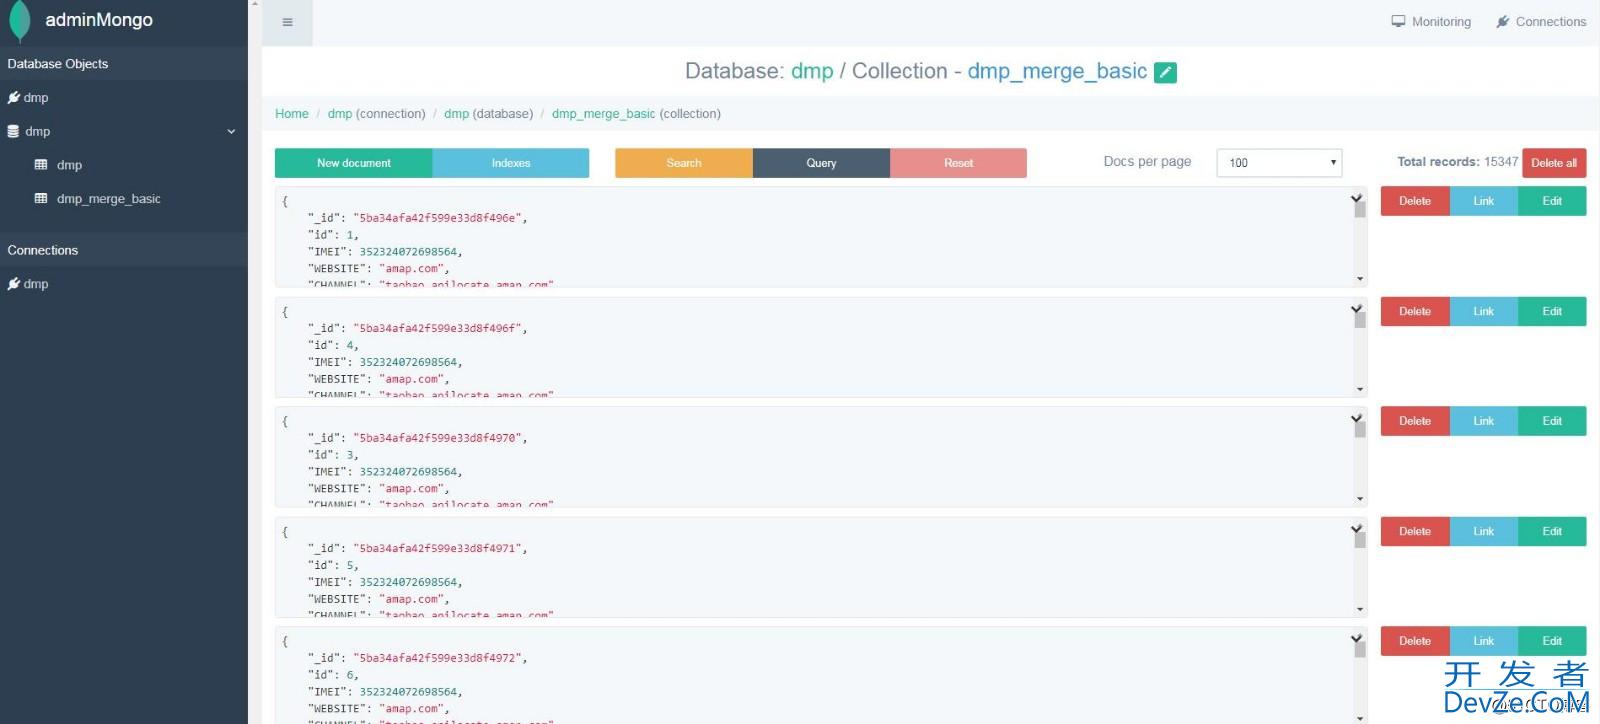Expand document 5ba34afa42f599e33d8f4971 chevron
1600x724 pixels.
1356,528
